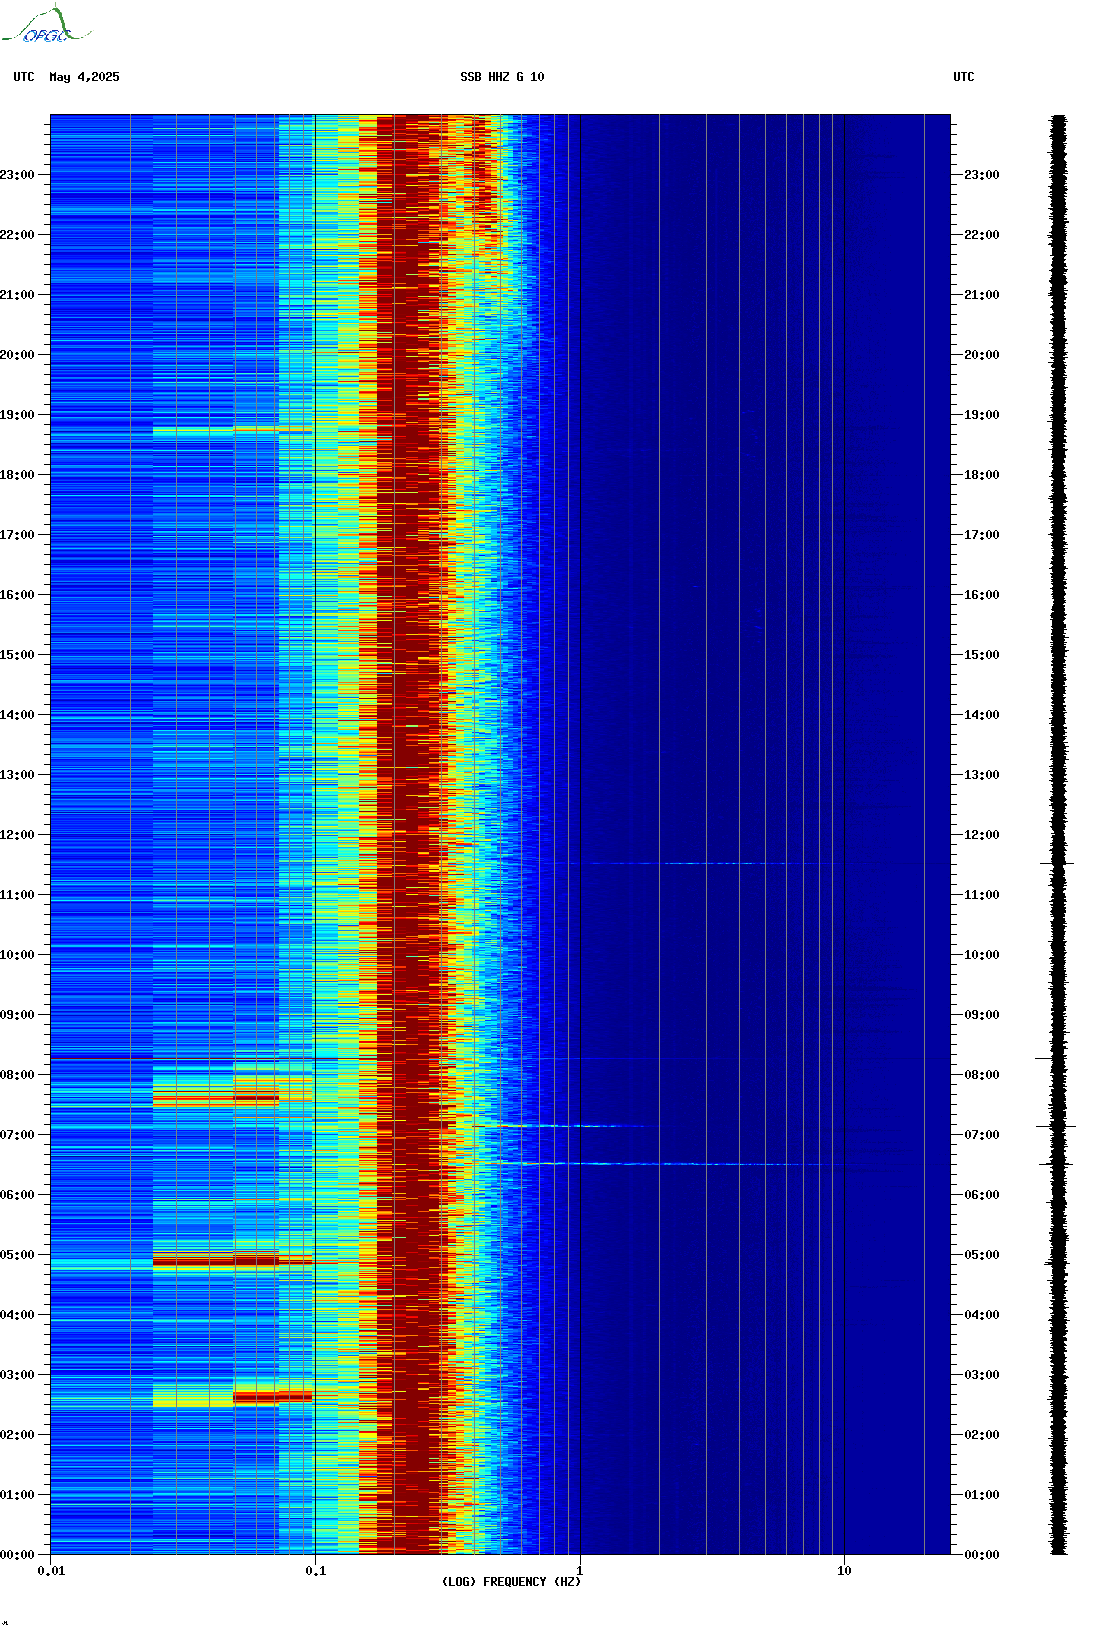
Task: Click '15:00' on the left time axis
Action: (x=17, y=655)
